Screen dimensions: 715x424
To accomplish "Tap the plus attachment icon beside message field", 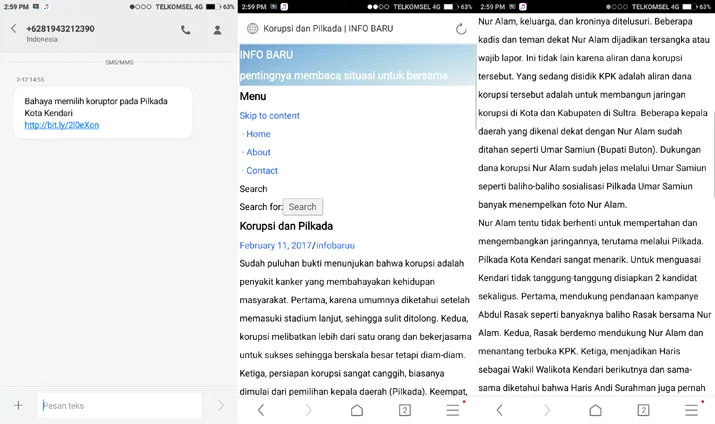I will pos(18,405).
